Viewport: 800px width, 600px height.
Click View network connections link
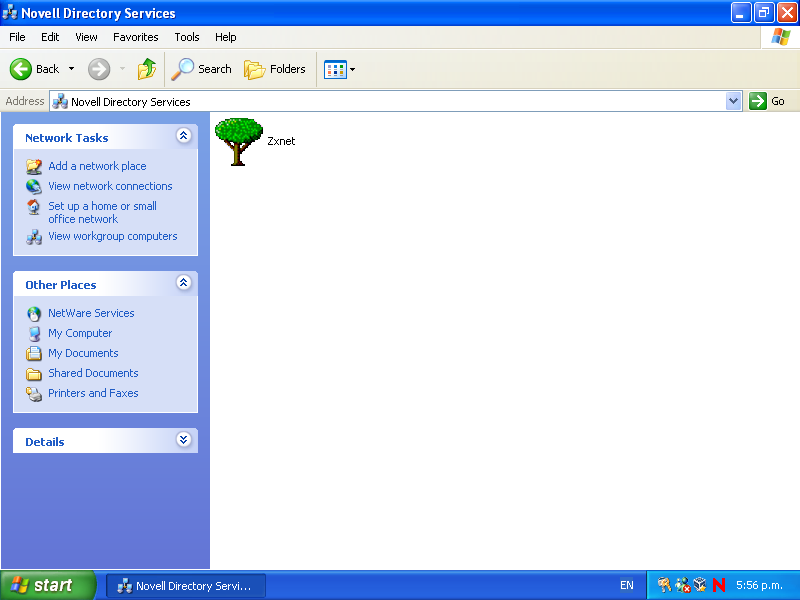[x=110, y=186]
